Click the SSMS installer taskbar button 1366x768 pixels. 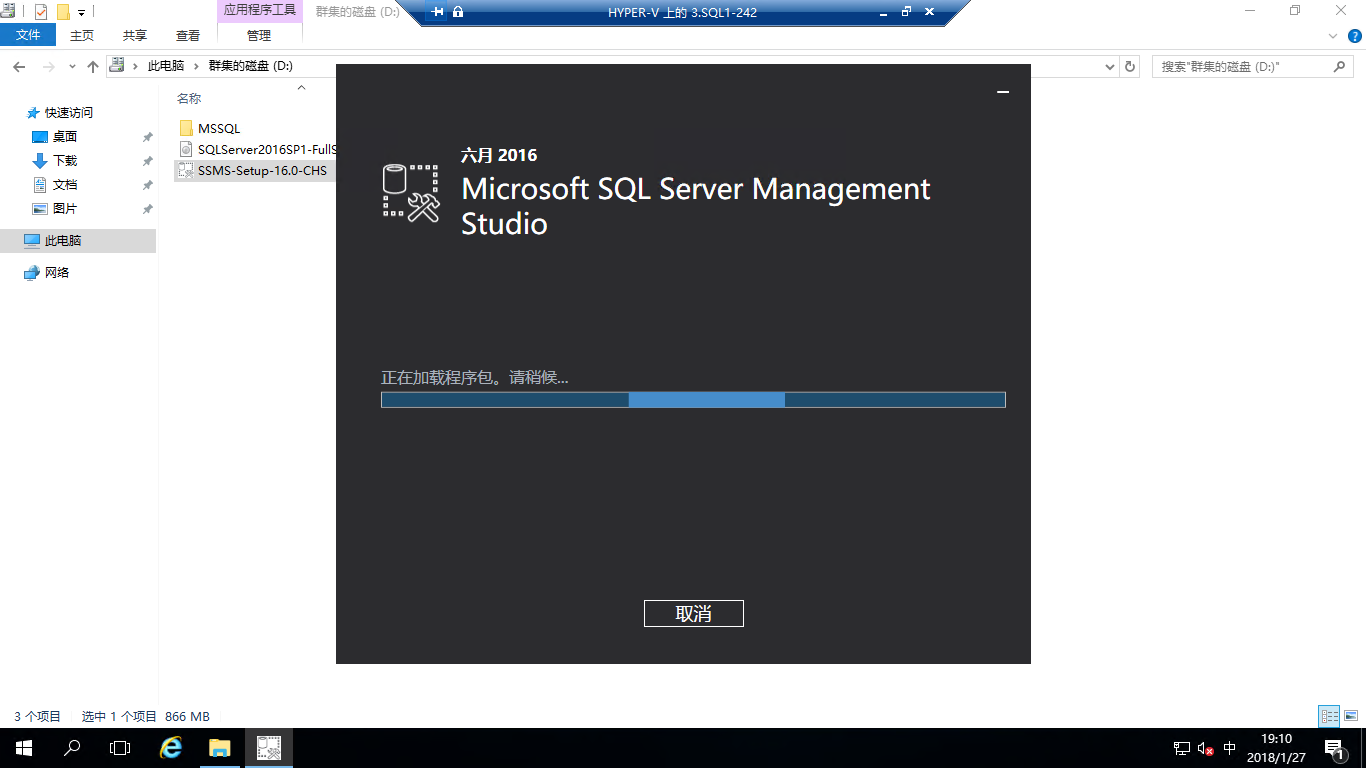(x=269, y=748)
